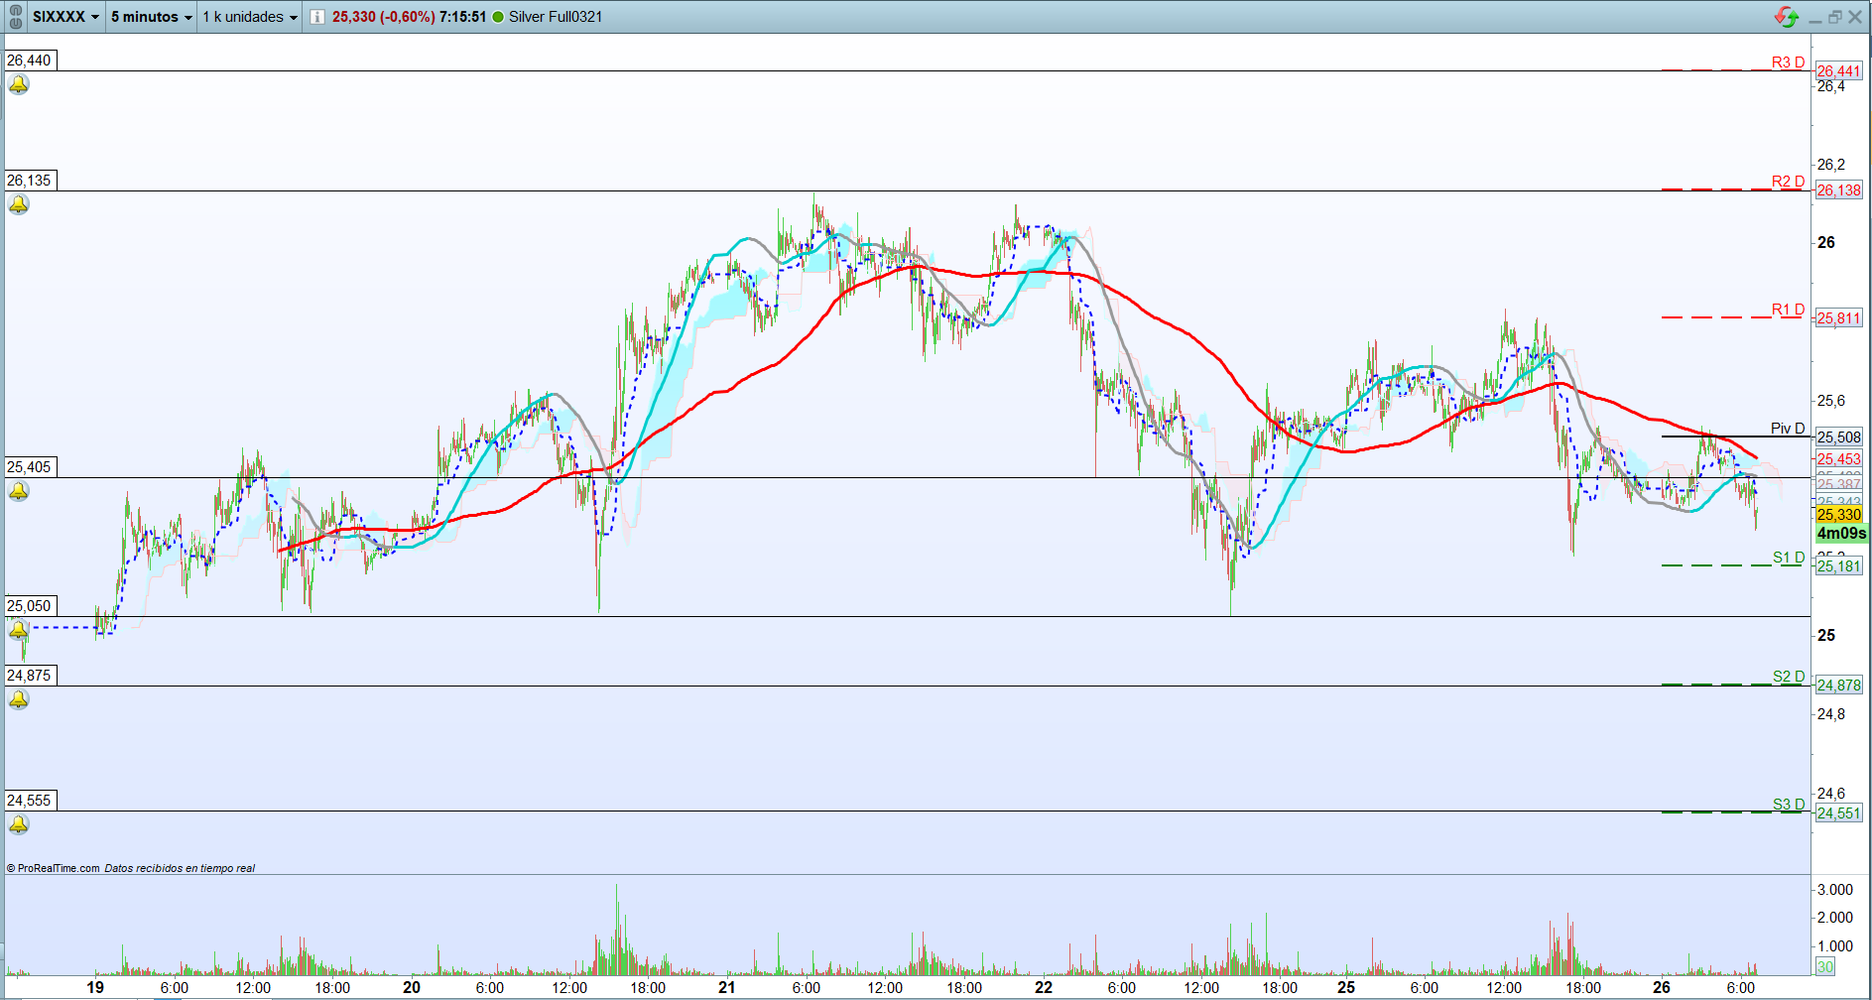Click the S2 D pivot label
The image size is (1872, 1000).
tap(1789, 676)
